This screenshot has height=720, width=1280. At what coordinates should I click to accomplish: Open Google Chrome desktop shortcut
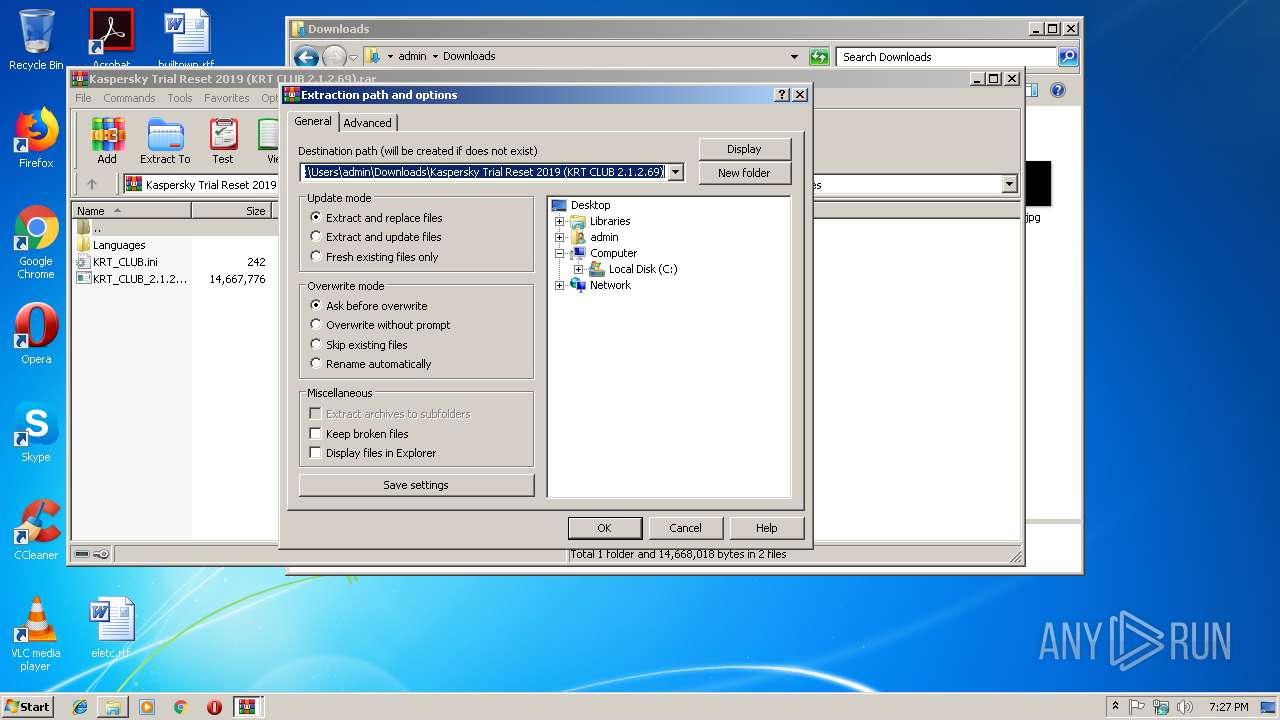[36, 242]
